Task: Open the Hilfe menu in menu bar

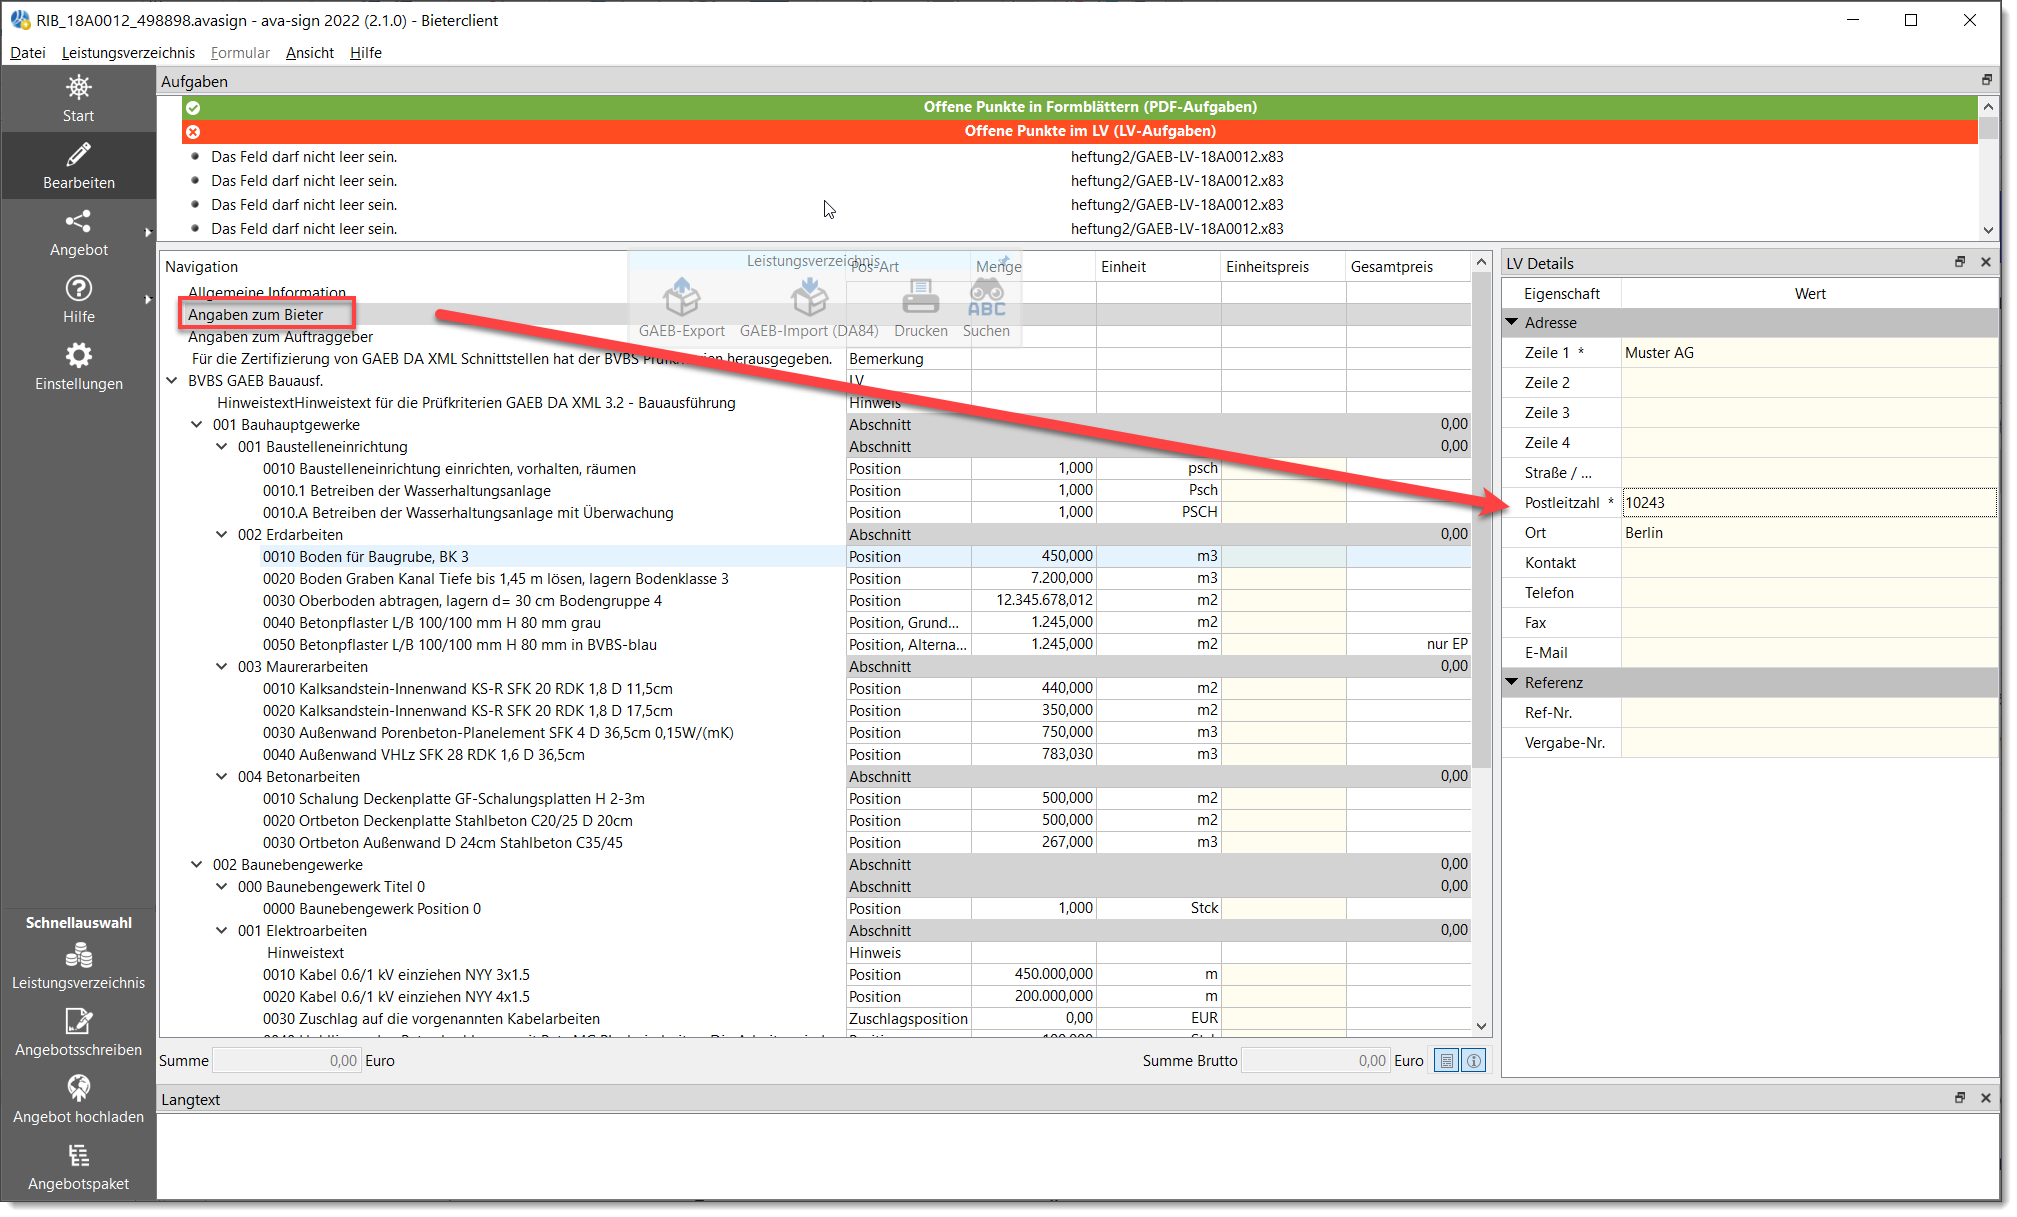Action: [x=366, y=52]
